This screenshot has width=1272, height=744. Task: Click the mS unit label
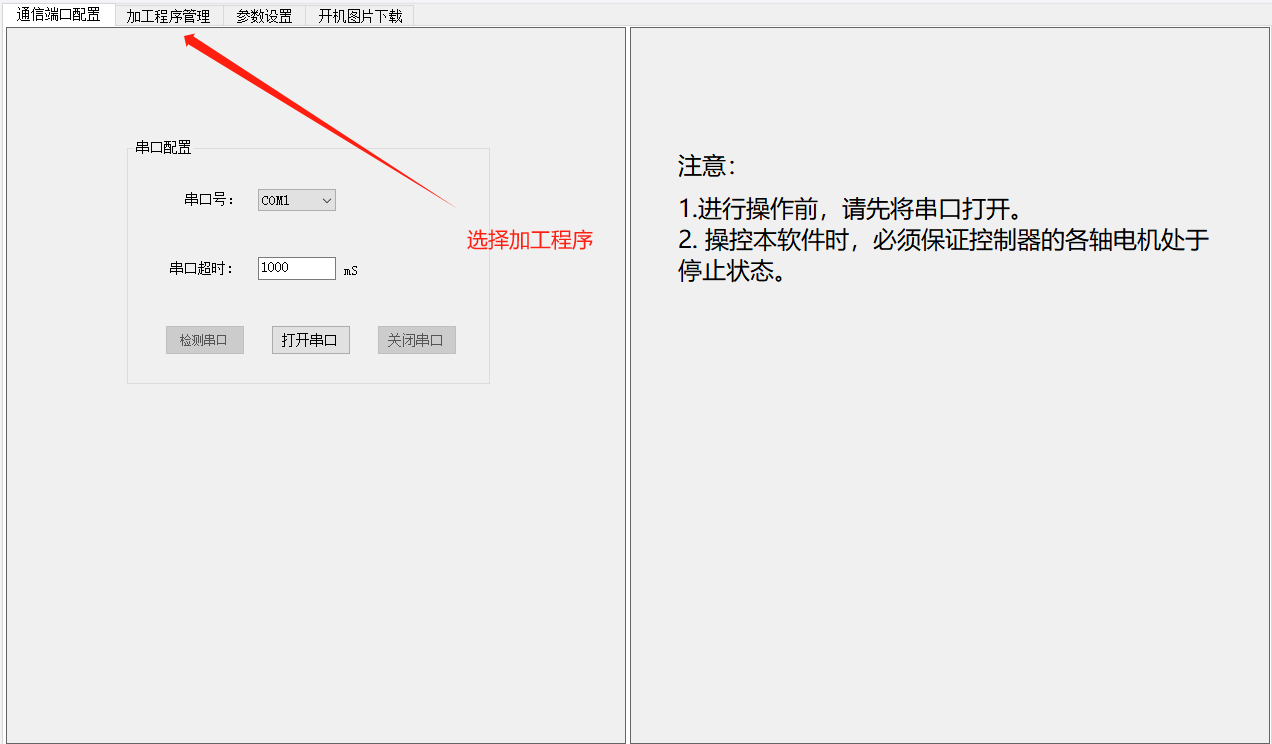pyautogui.click(x=351, y=270)
